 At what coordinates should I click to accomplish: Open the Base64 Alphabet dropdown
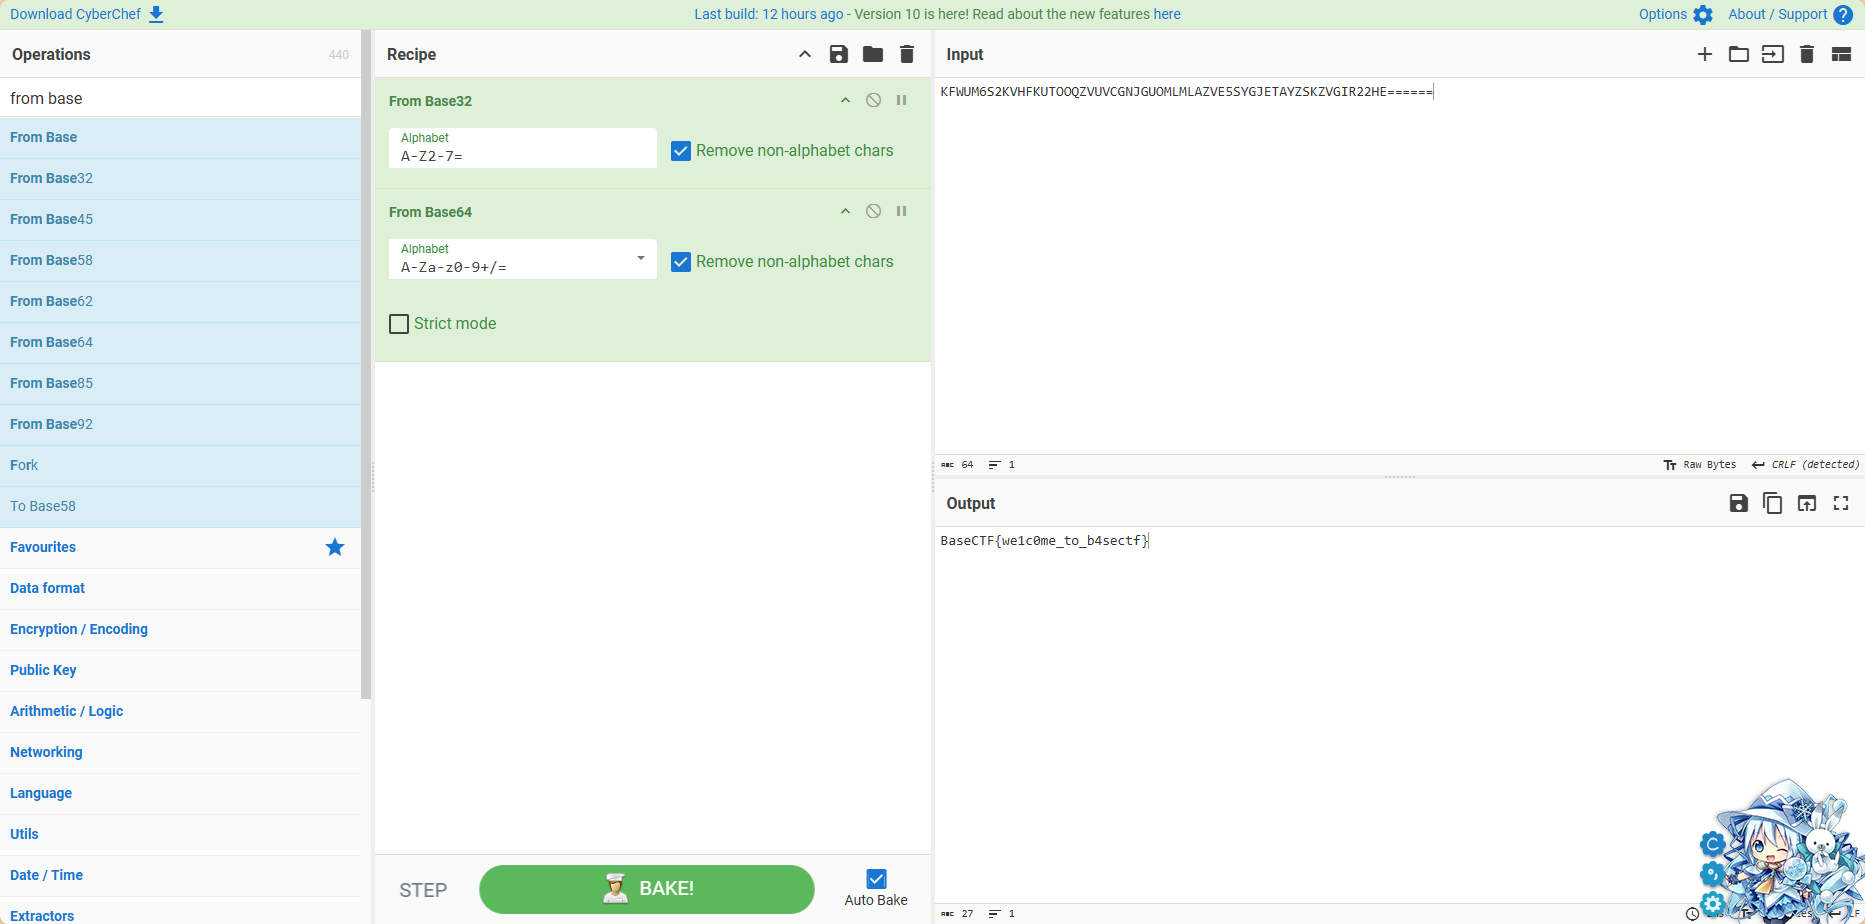coord(641,258)
